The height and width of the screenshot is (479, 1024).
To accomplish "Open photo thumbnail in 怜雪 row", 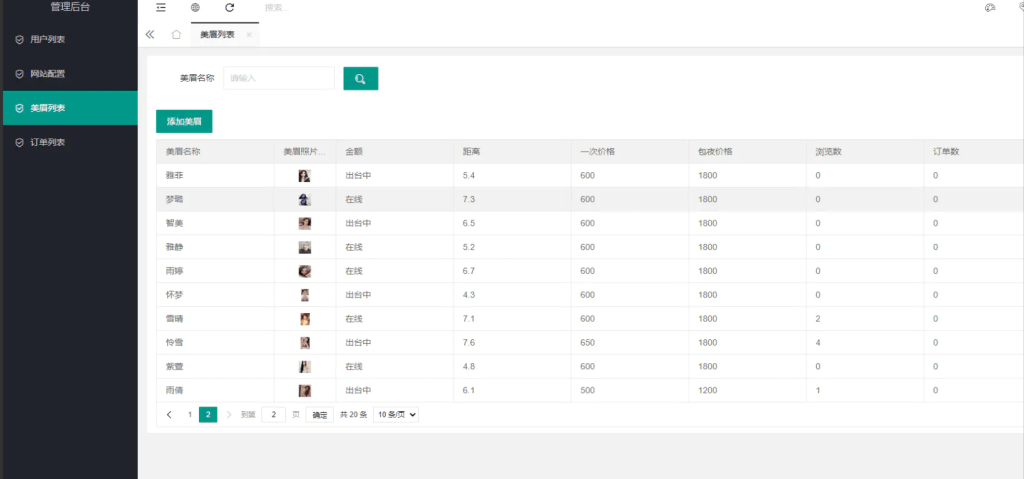I will click(x=304, y=342).
